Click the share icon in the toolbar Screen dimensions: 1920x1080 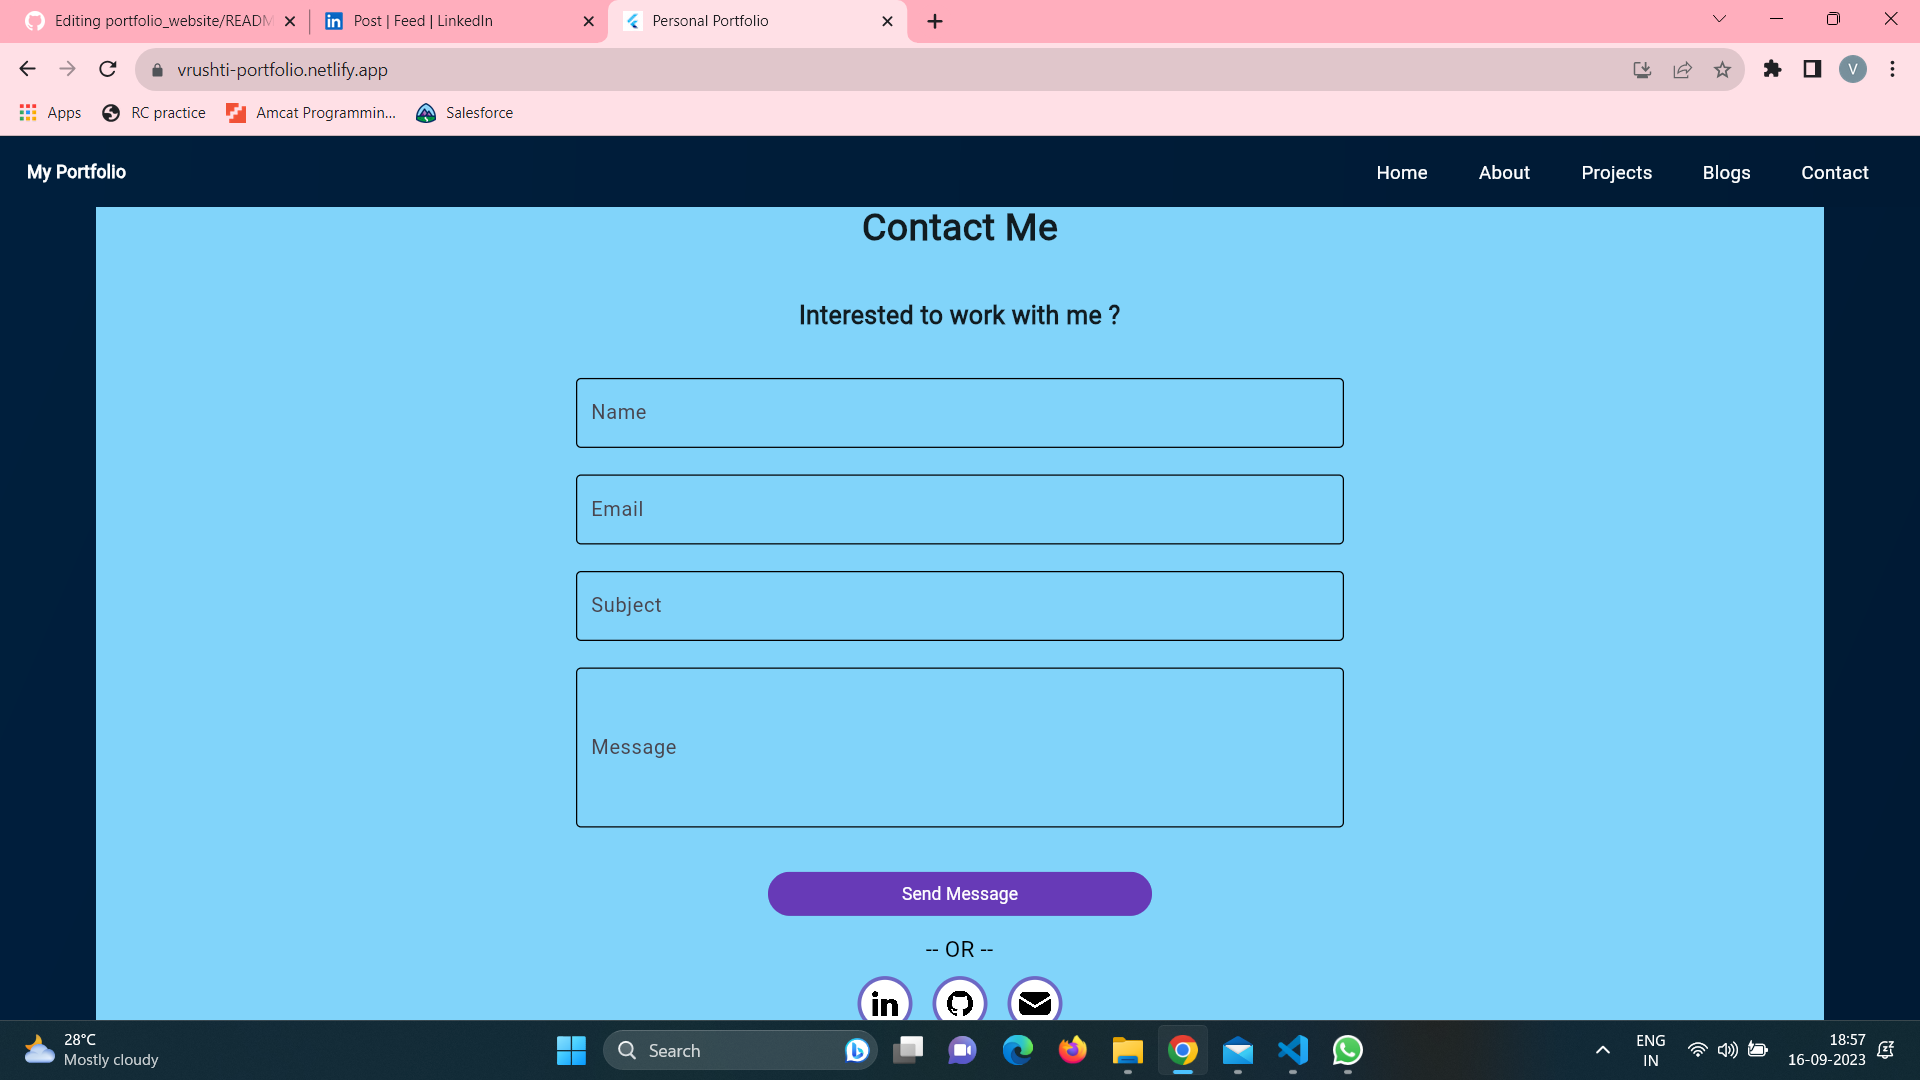point(1682,70)
